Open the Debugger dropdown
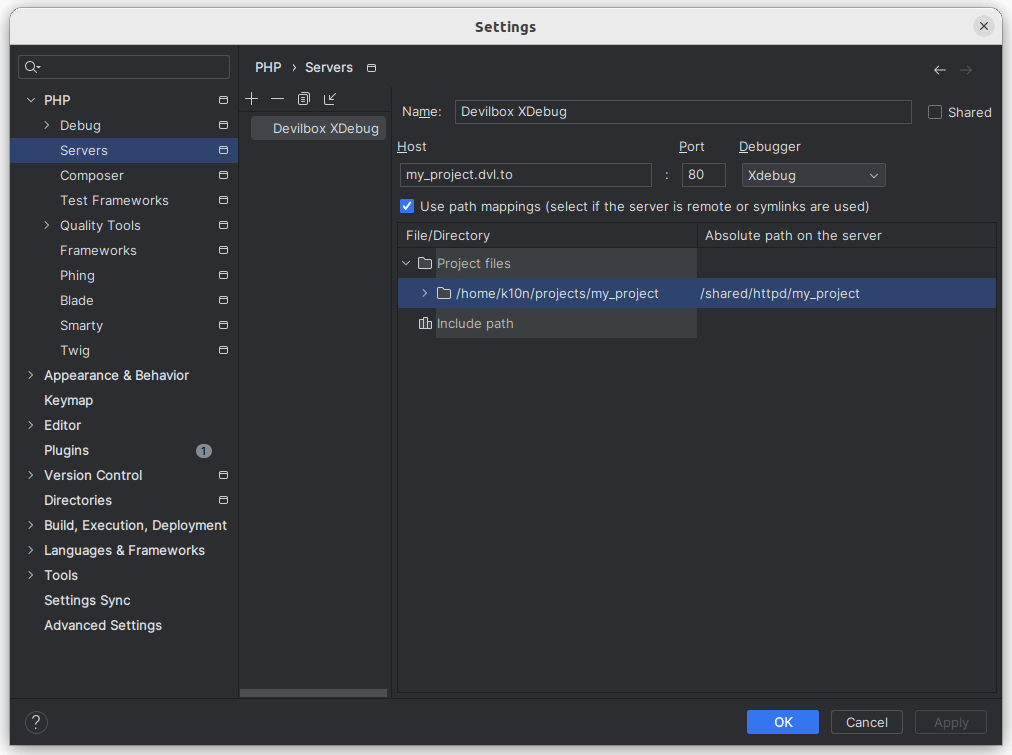This screenshot has height=755, width=1012. coord(813,176)
